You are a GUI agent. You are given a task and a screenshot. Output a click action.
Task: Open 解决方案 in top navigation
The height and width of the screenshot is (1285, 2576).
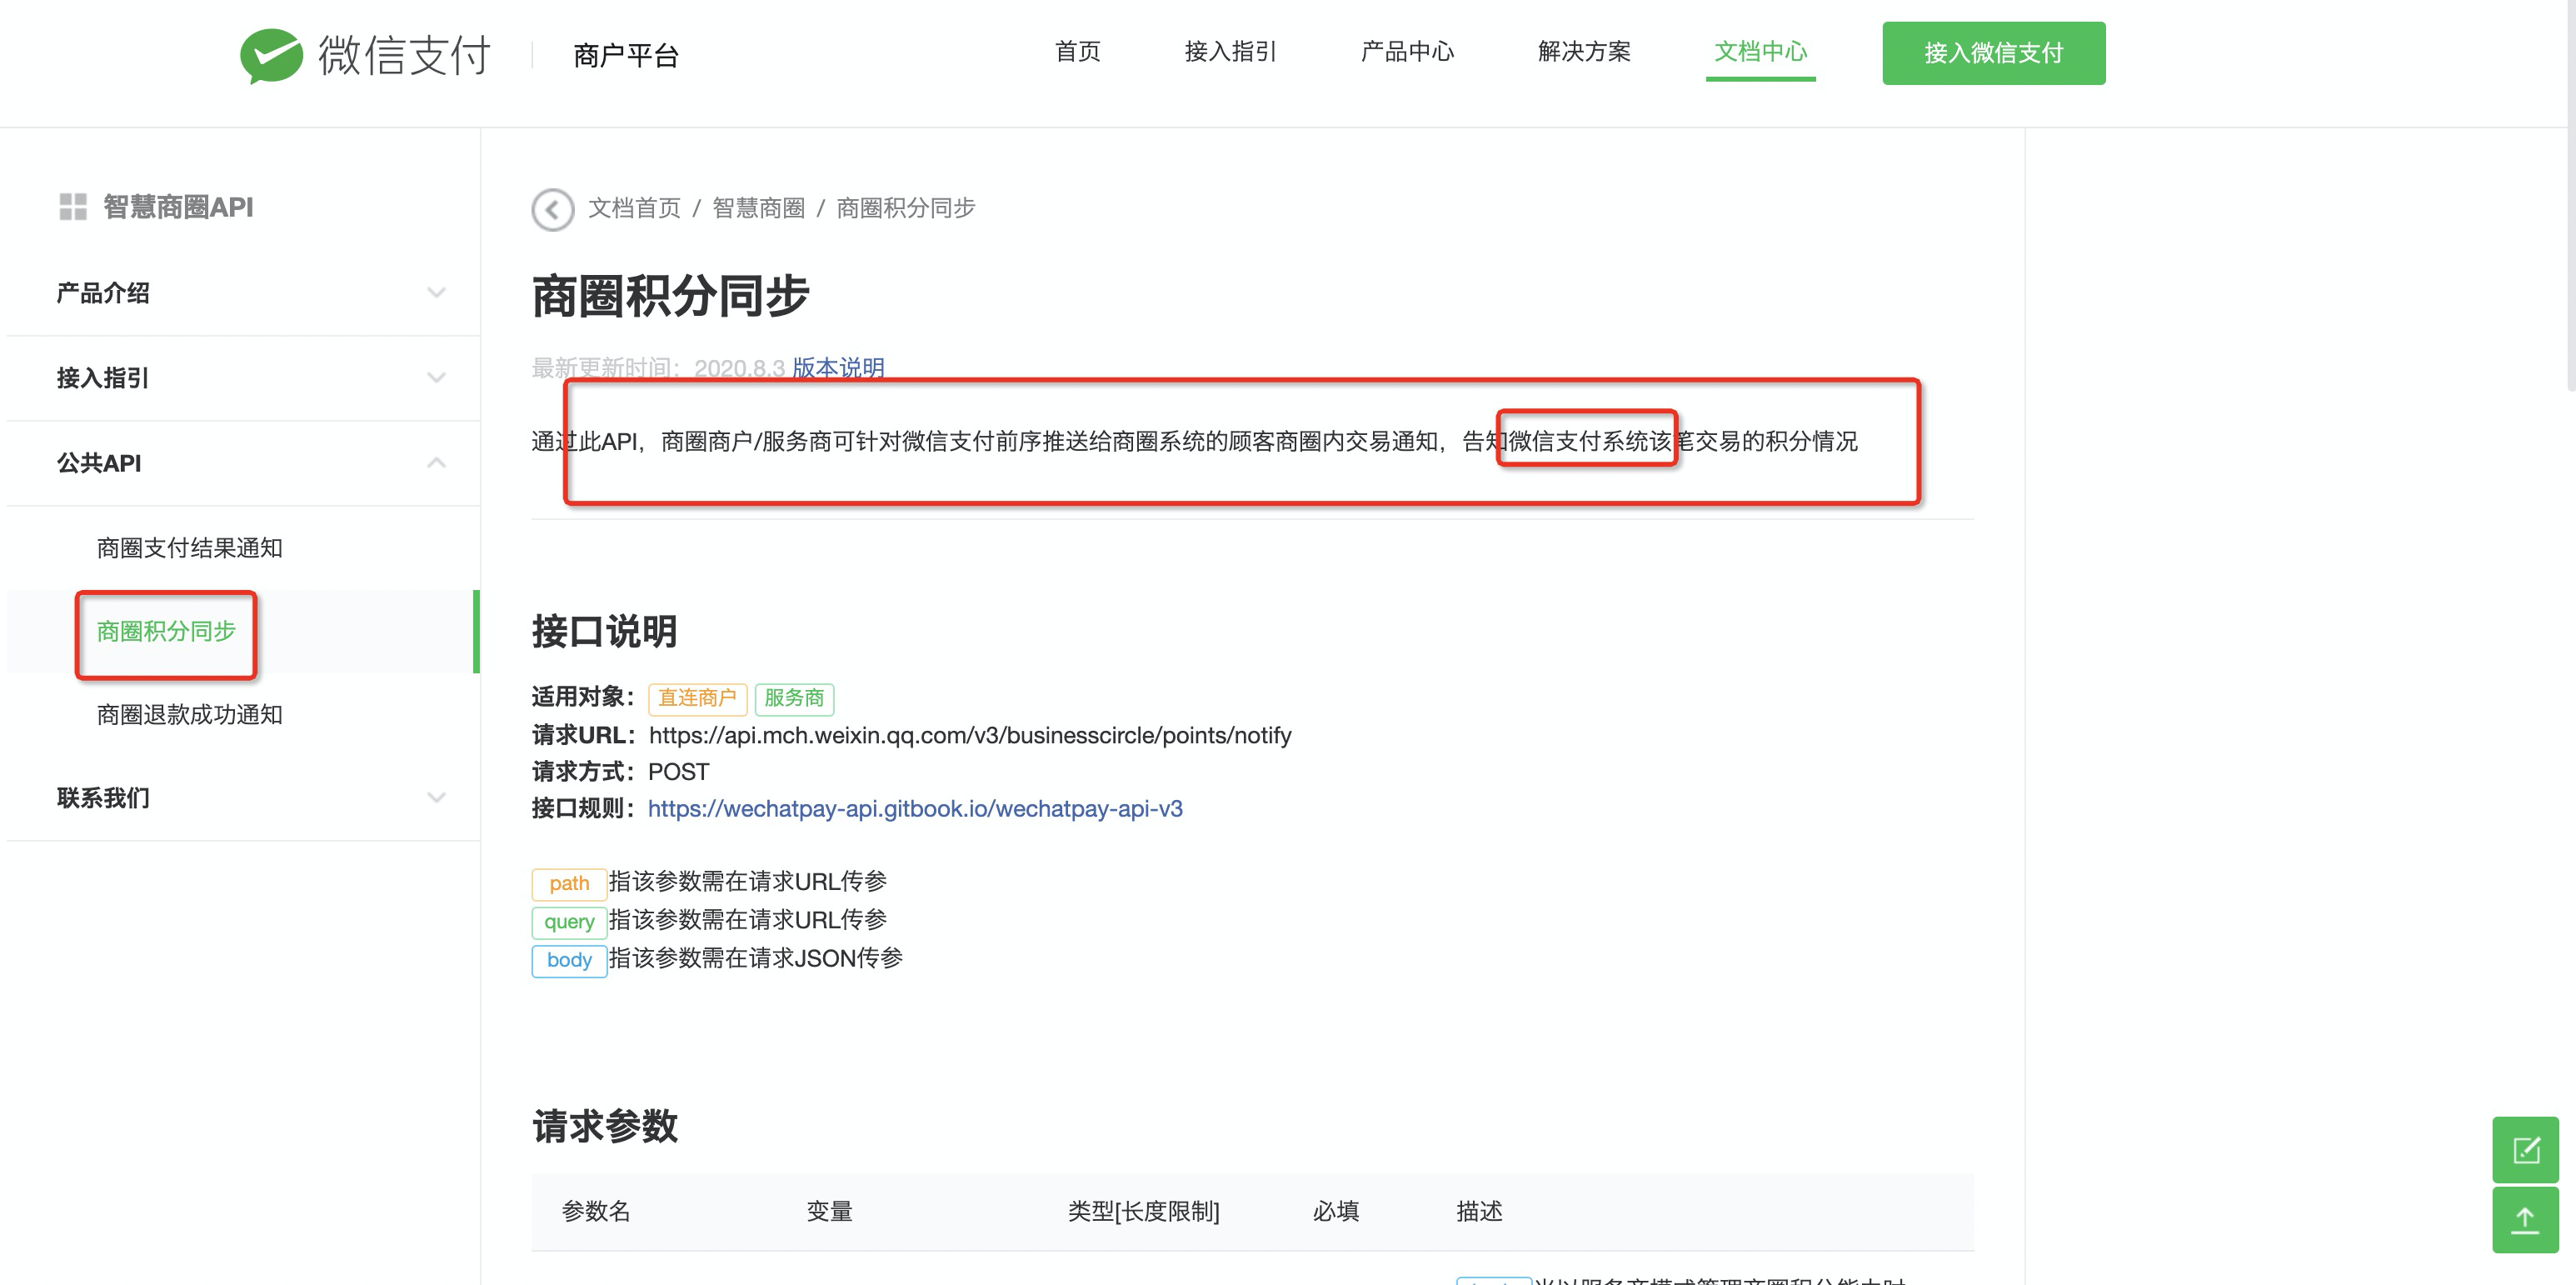(x=1584, y=52)
